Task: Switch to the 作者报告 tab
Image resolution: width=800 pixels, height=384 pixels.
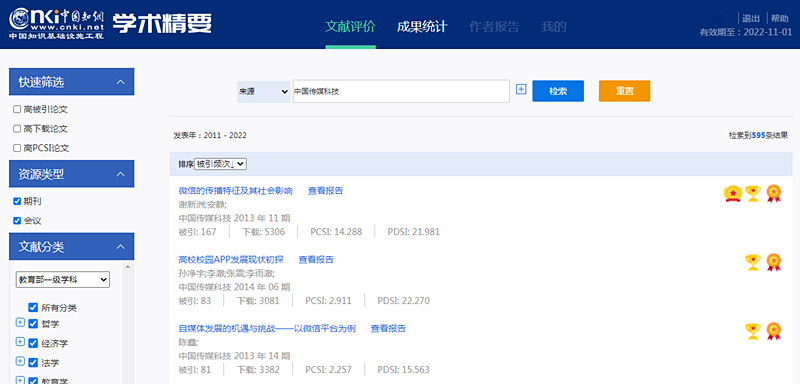Action: (494, 27)
